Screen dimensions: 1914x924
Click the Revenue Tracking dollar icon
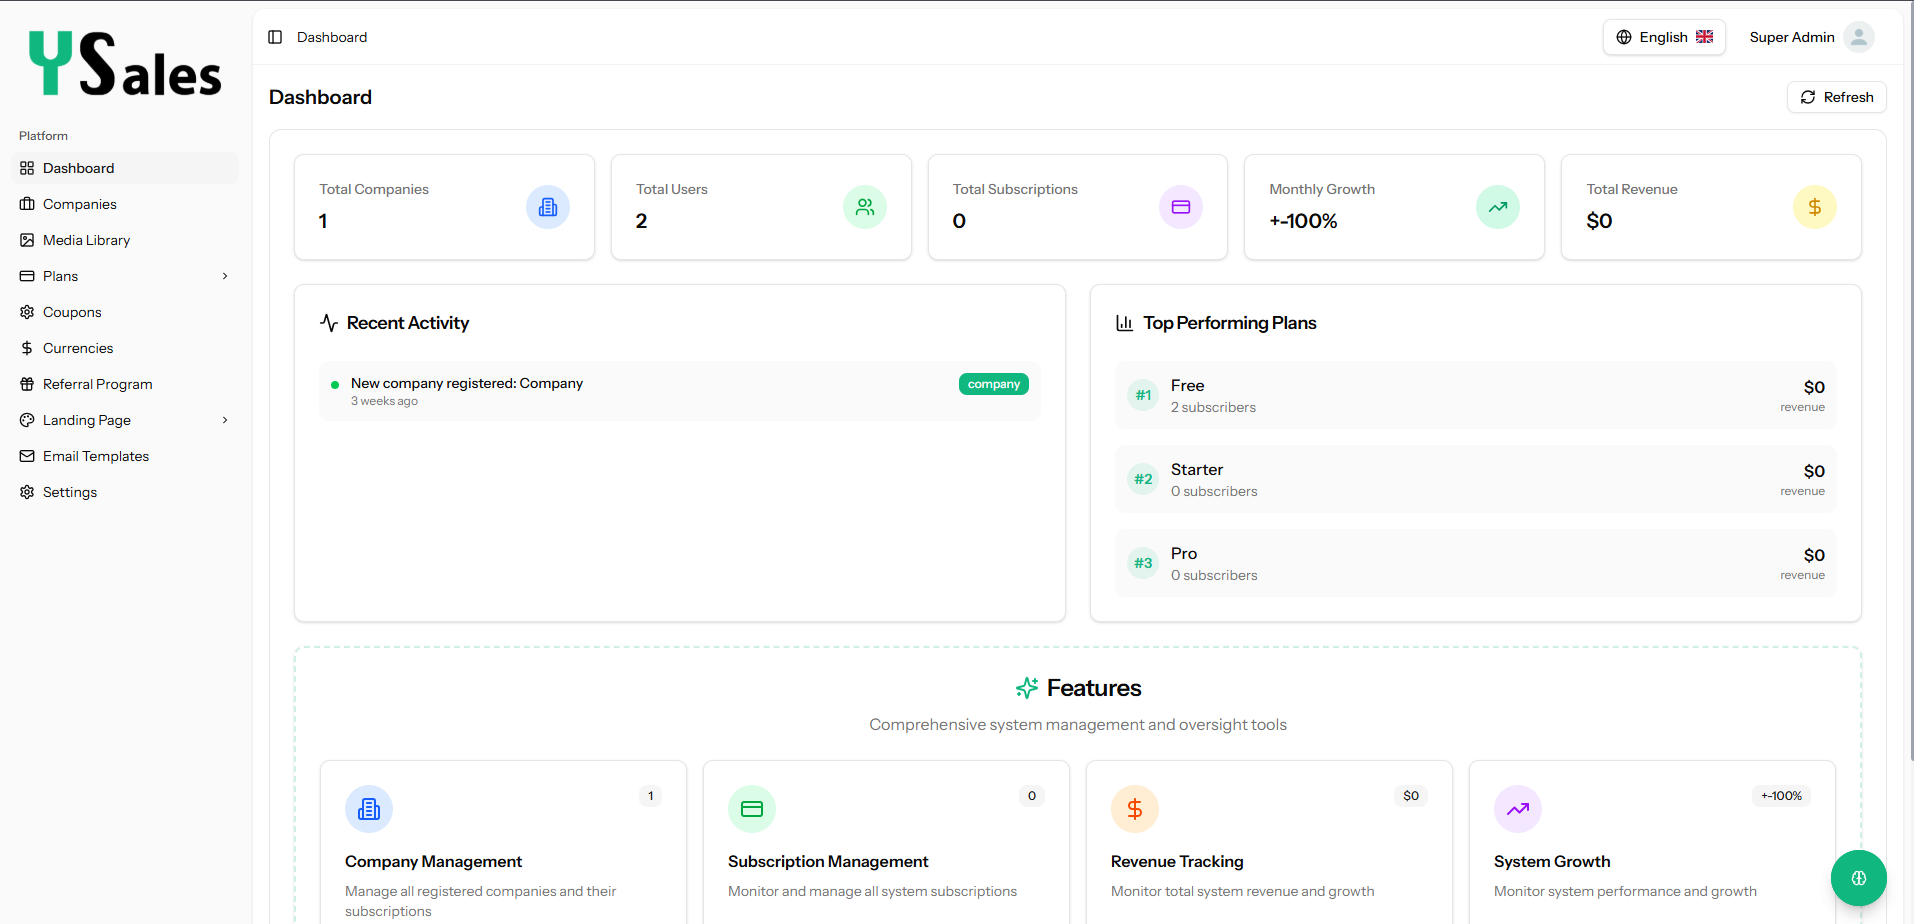tap(1134, 809)
